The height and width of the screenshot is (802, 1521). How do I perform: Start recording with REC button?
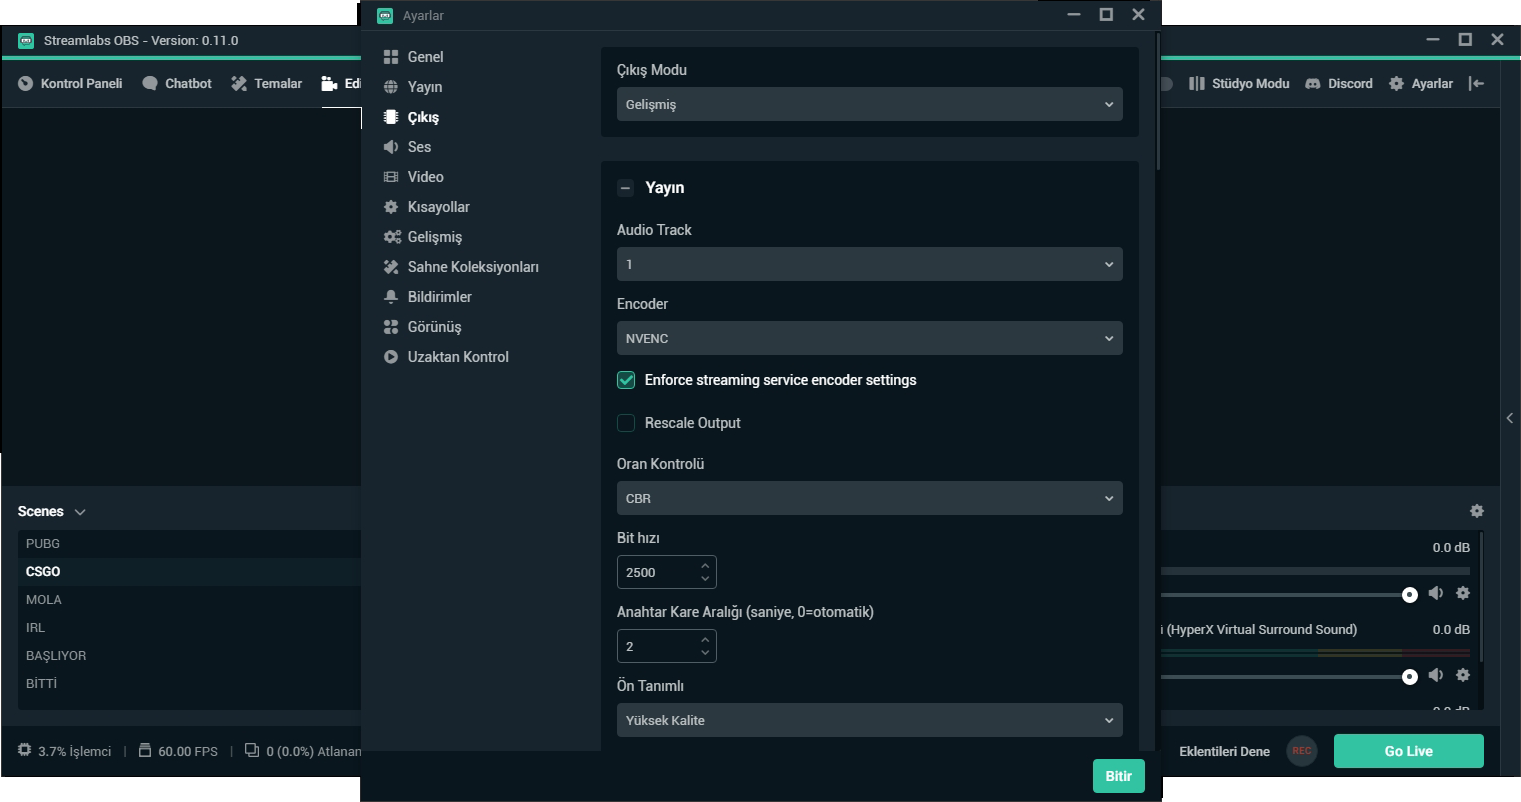pos(1301,751)
